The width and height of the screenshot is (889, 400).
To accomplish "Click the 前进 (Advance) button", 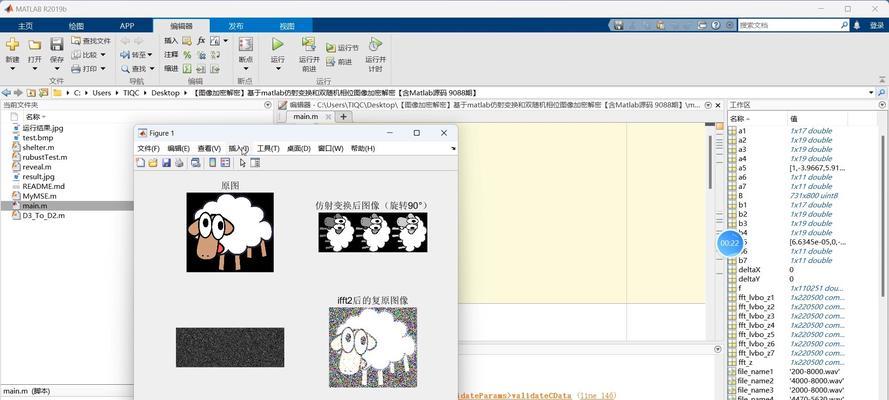I will (x=339, y=62).
